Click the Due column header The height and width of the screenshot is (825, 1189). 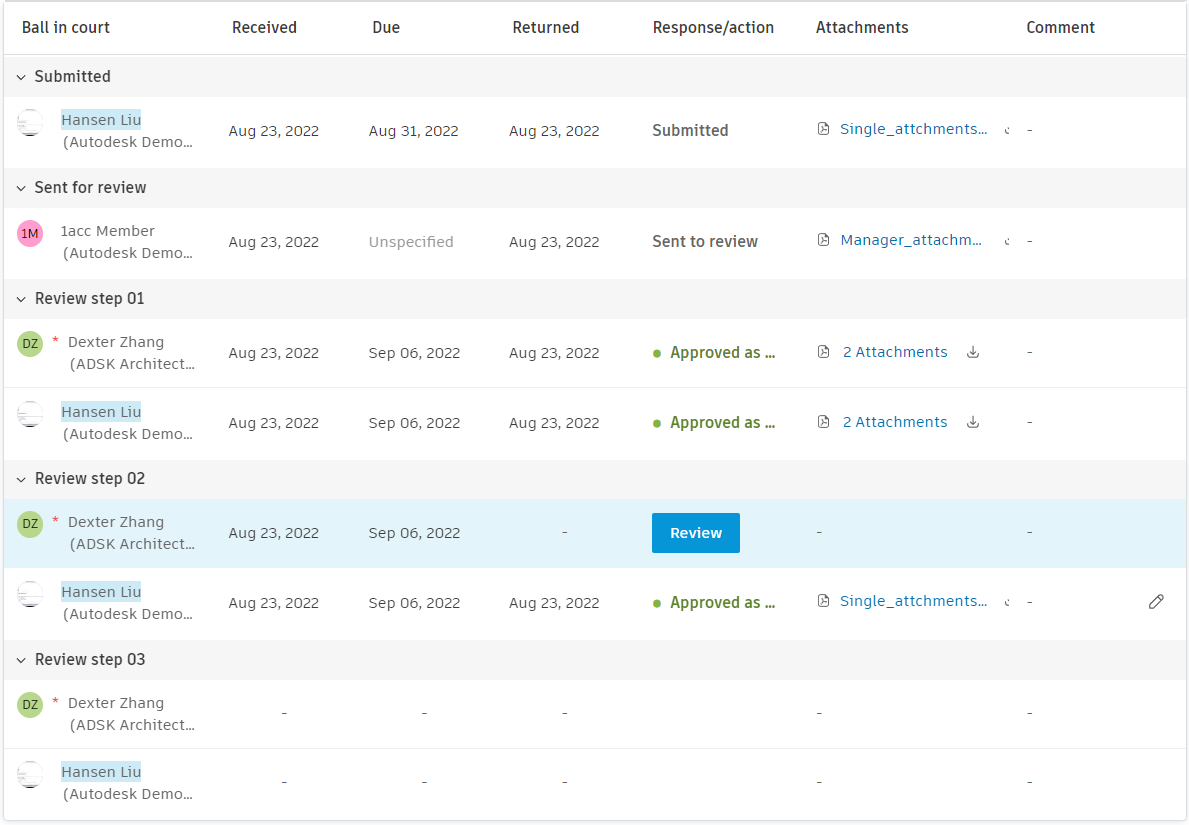pyautogui.click(x=386, y=28)
